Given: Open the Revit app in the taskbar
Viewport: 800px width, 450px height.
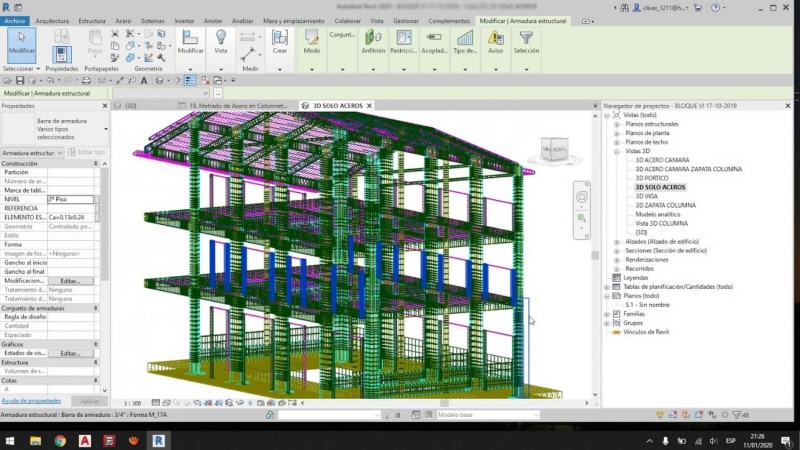Looking at the screenshot, I should [158, 440].
